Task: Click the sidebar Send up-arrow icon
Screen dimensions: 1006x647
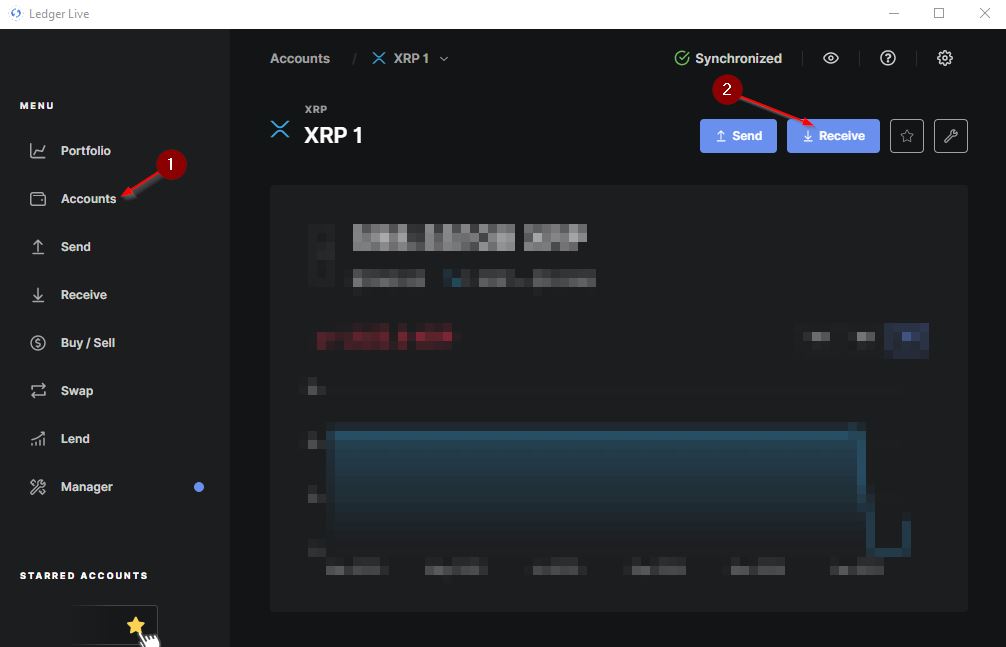Action: pos(38,247)
